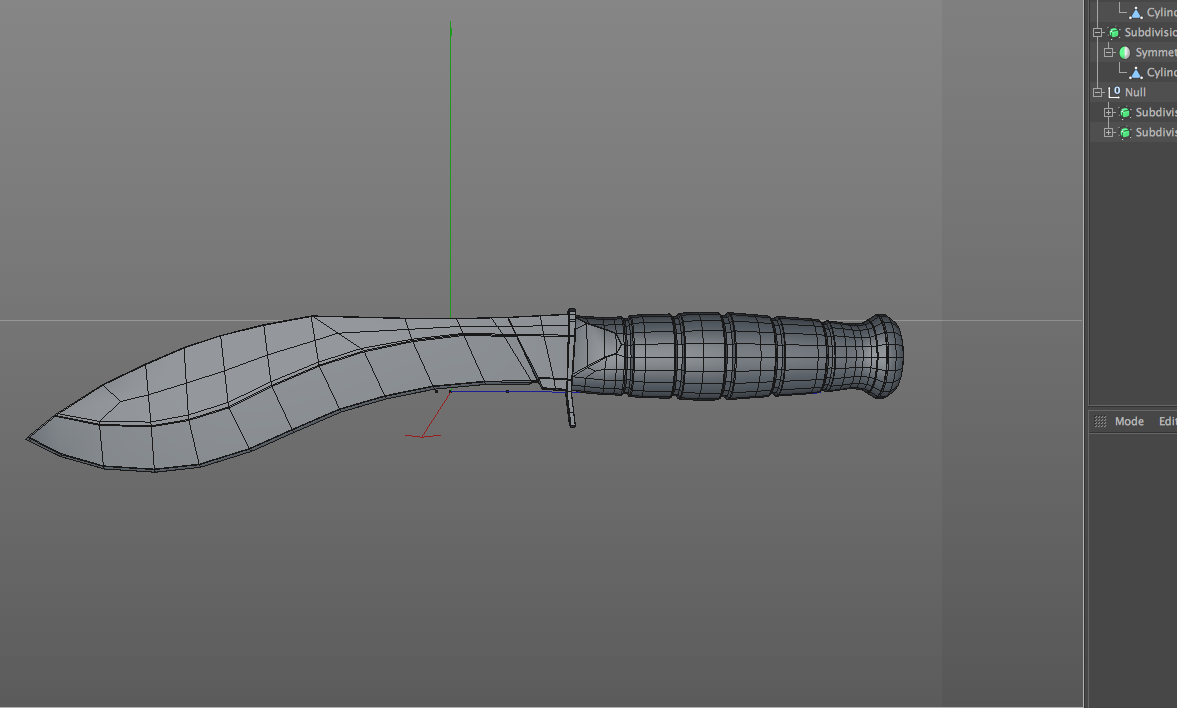This screenshot has width=1177, height=708.
Task: Open the Mode menu
Action: click(1129, 421)
